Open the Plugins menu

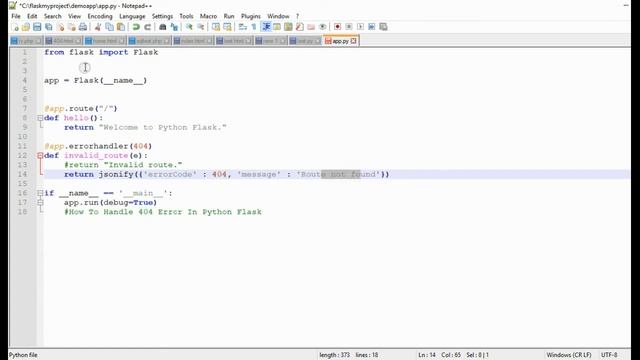[x=251, y=16]
